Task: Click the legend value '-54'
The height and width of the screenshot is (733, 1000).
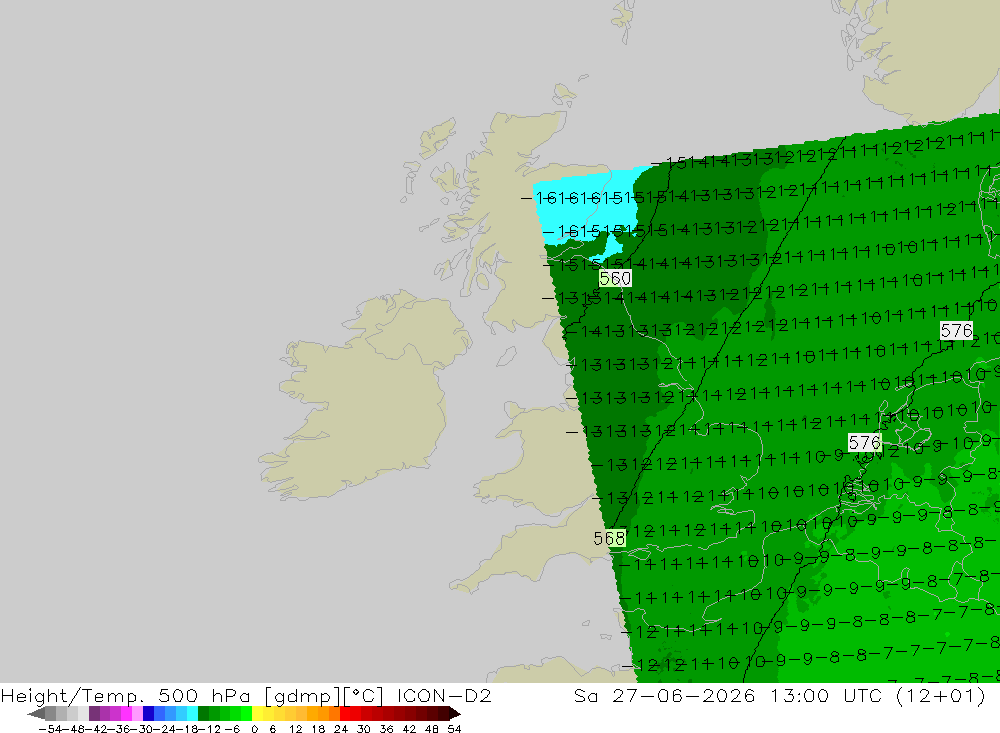Action: 48,729
